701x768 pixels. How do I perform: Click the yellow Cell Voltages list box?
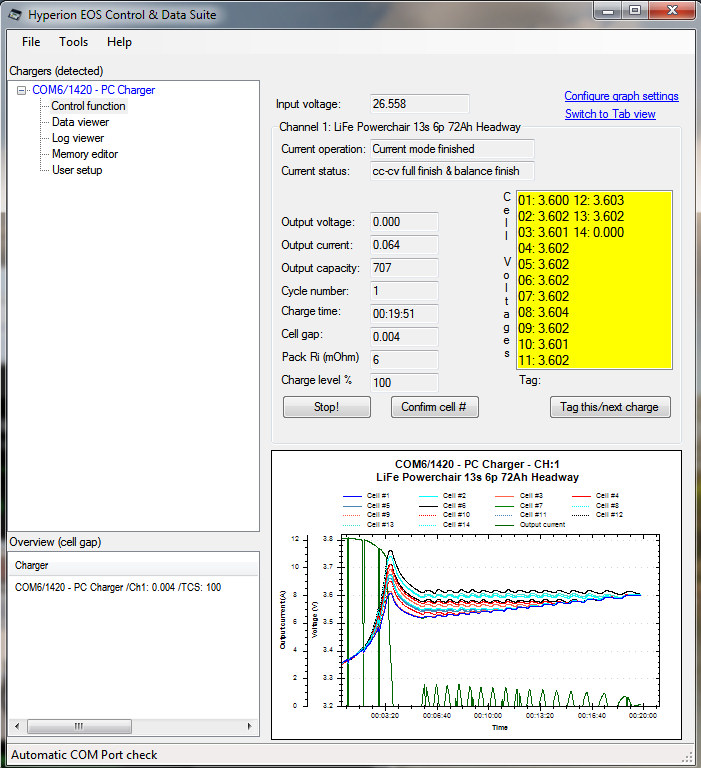point(587,280)
